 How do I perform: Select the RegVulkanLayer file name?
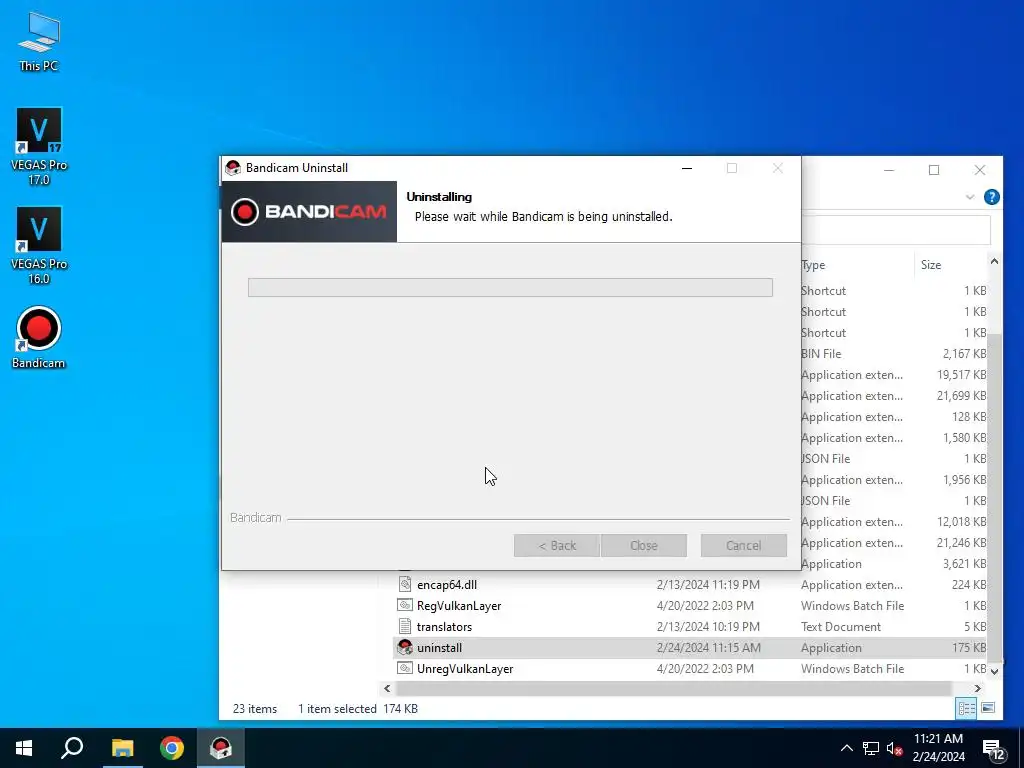[x=459, y=605]
